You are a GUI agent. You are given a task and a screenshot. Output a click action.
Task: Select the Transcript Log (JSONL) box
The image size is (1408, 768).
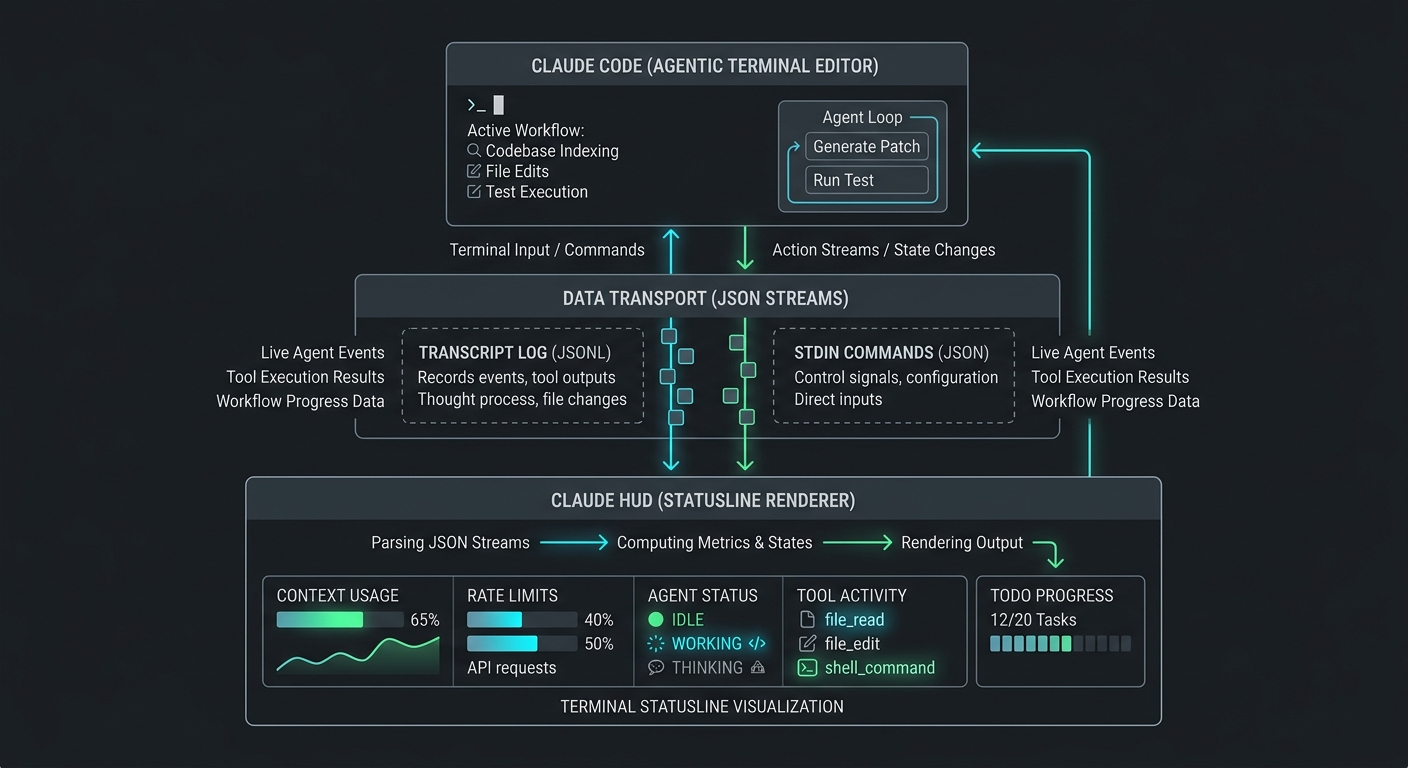point(522,376)
